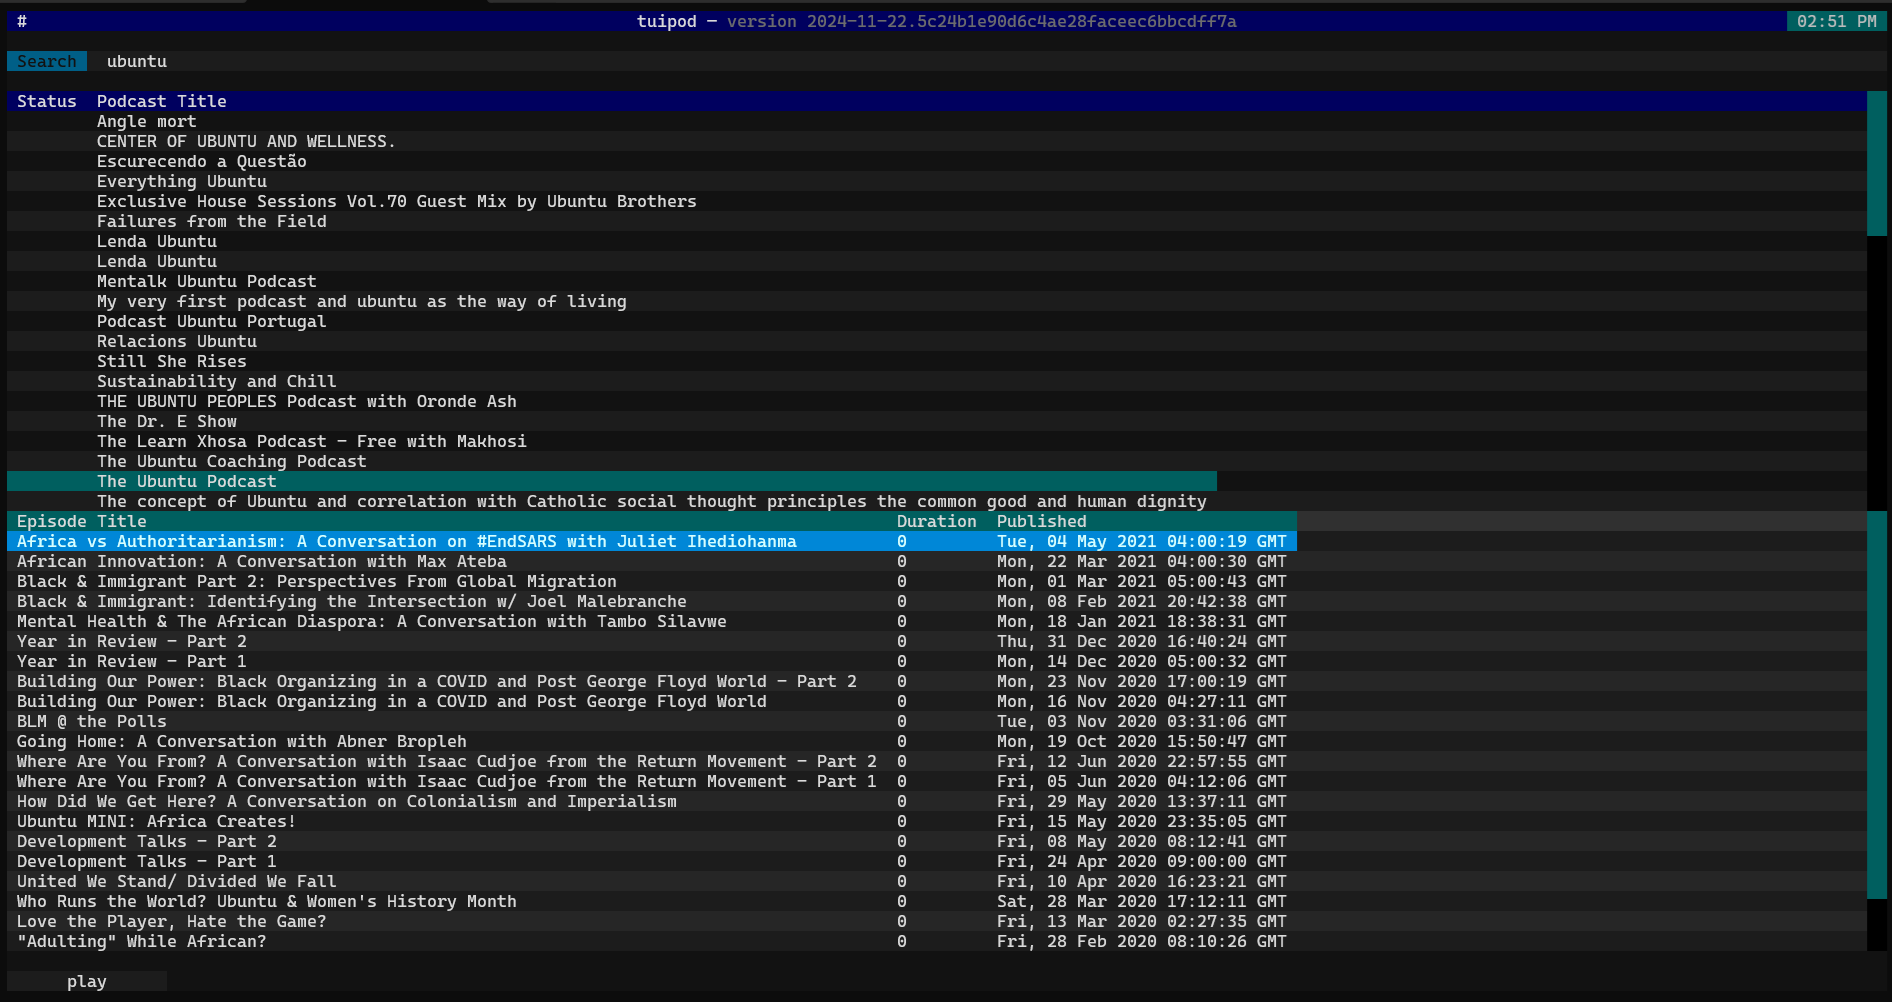Click the Duration column header

click(937, 521)
